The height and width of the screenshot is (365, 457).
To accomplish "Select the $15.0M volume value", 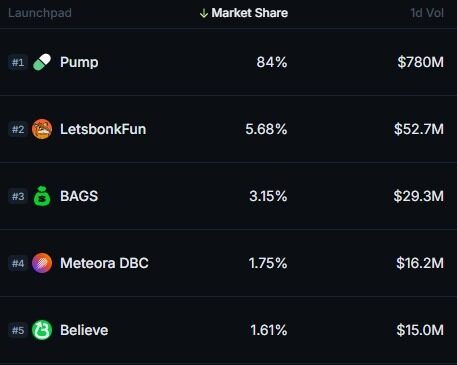I will coord(420,330).
